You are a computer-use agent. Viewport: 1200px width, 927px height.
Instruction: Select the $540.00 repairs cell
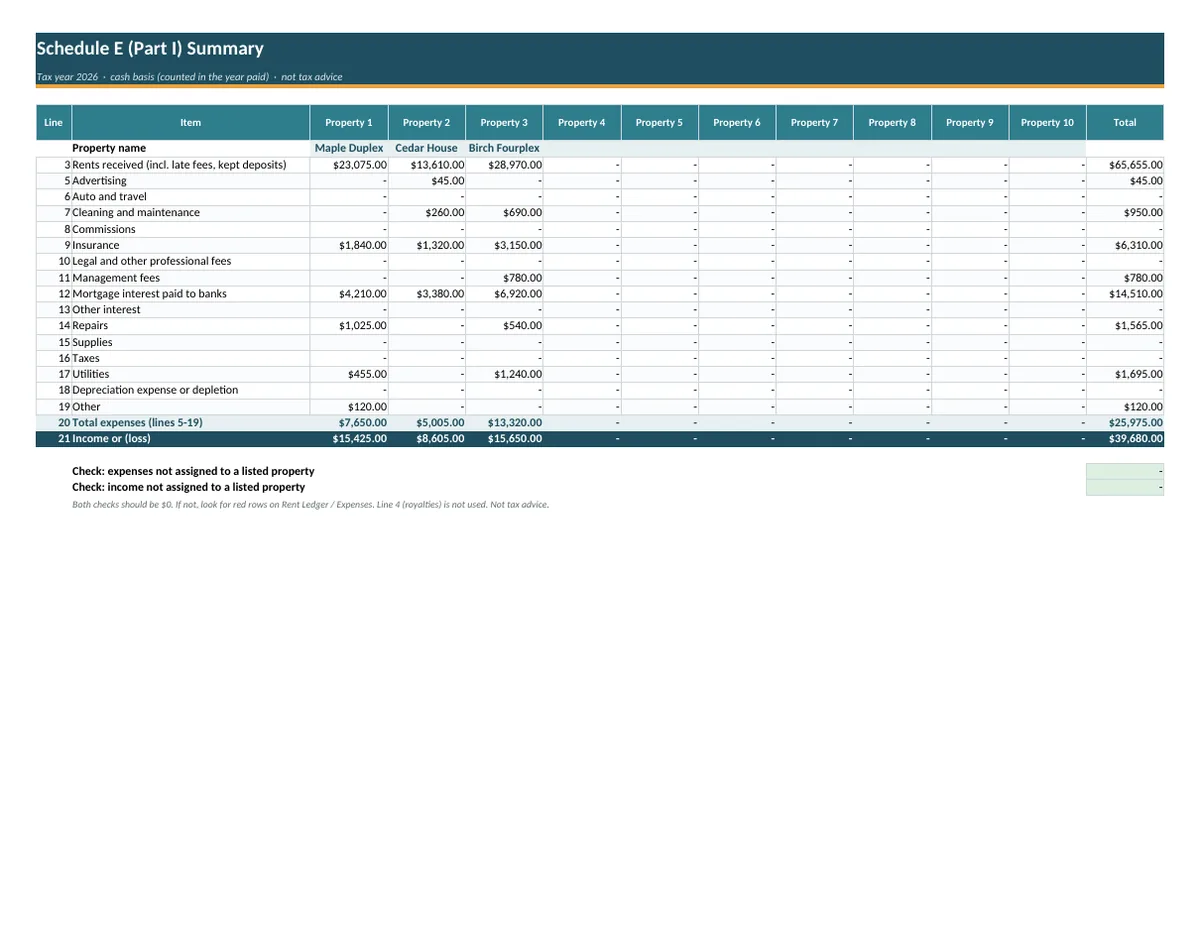(504, 326)
